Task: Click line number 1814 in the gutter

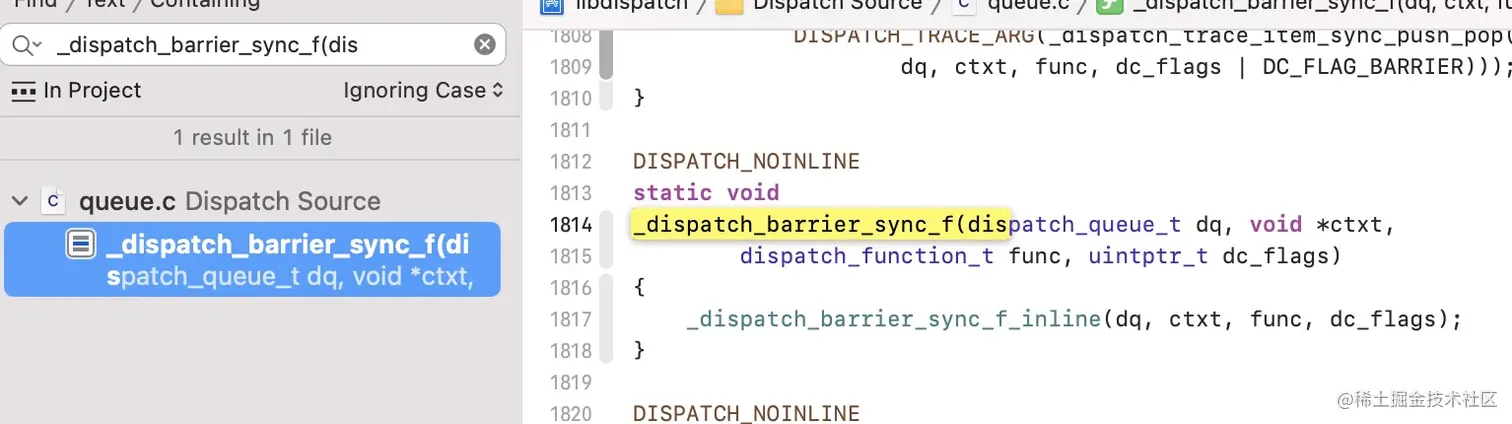Action: [x=571, y=224]
